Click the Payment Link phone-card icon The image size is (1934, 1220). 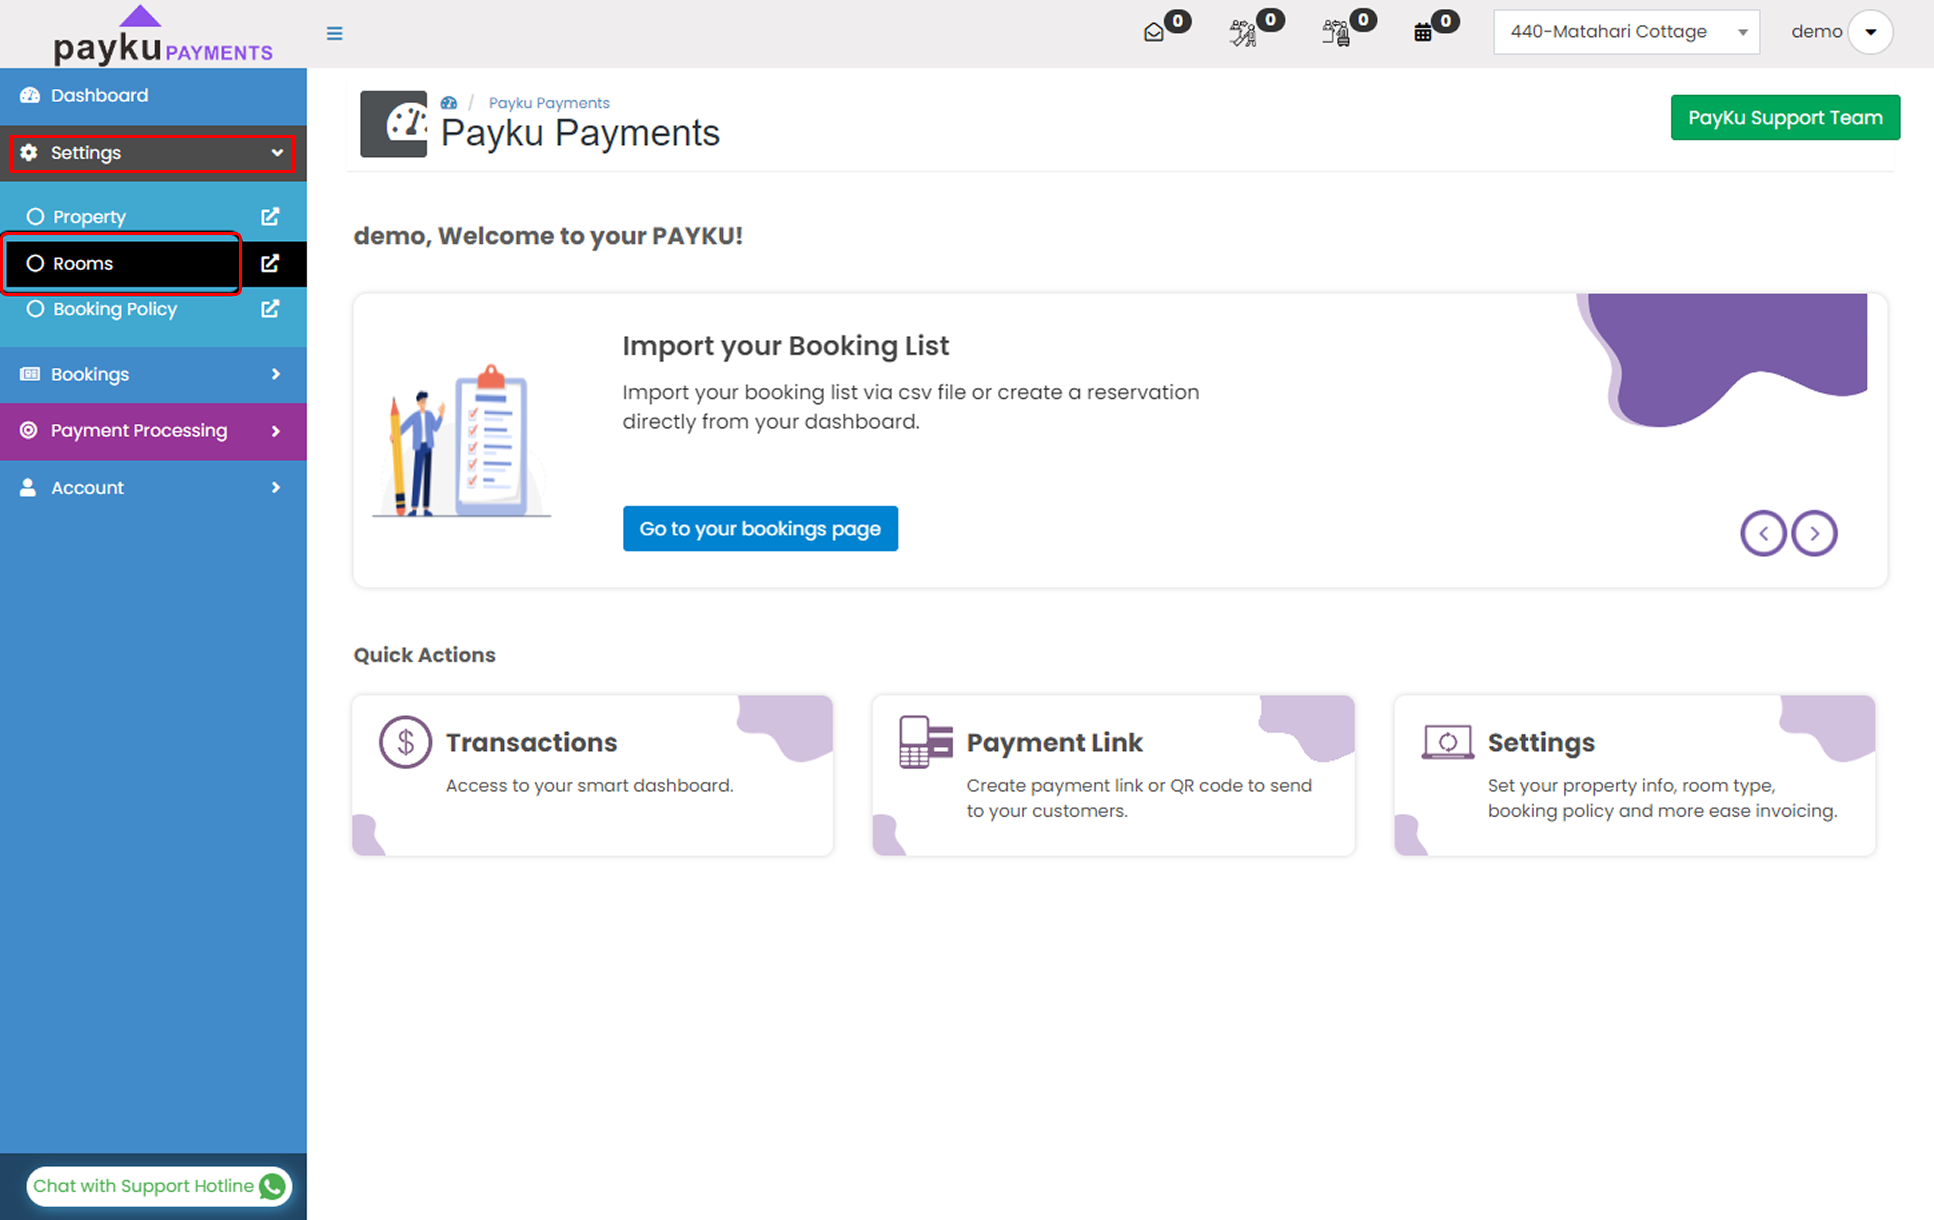coord(925,742)
